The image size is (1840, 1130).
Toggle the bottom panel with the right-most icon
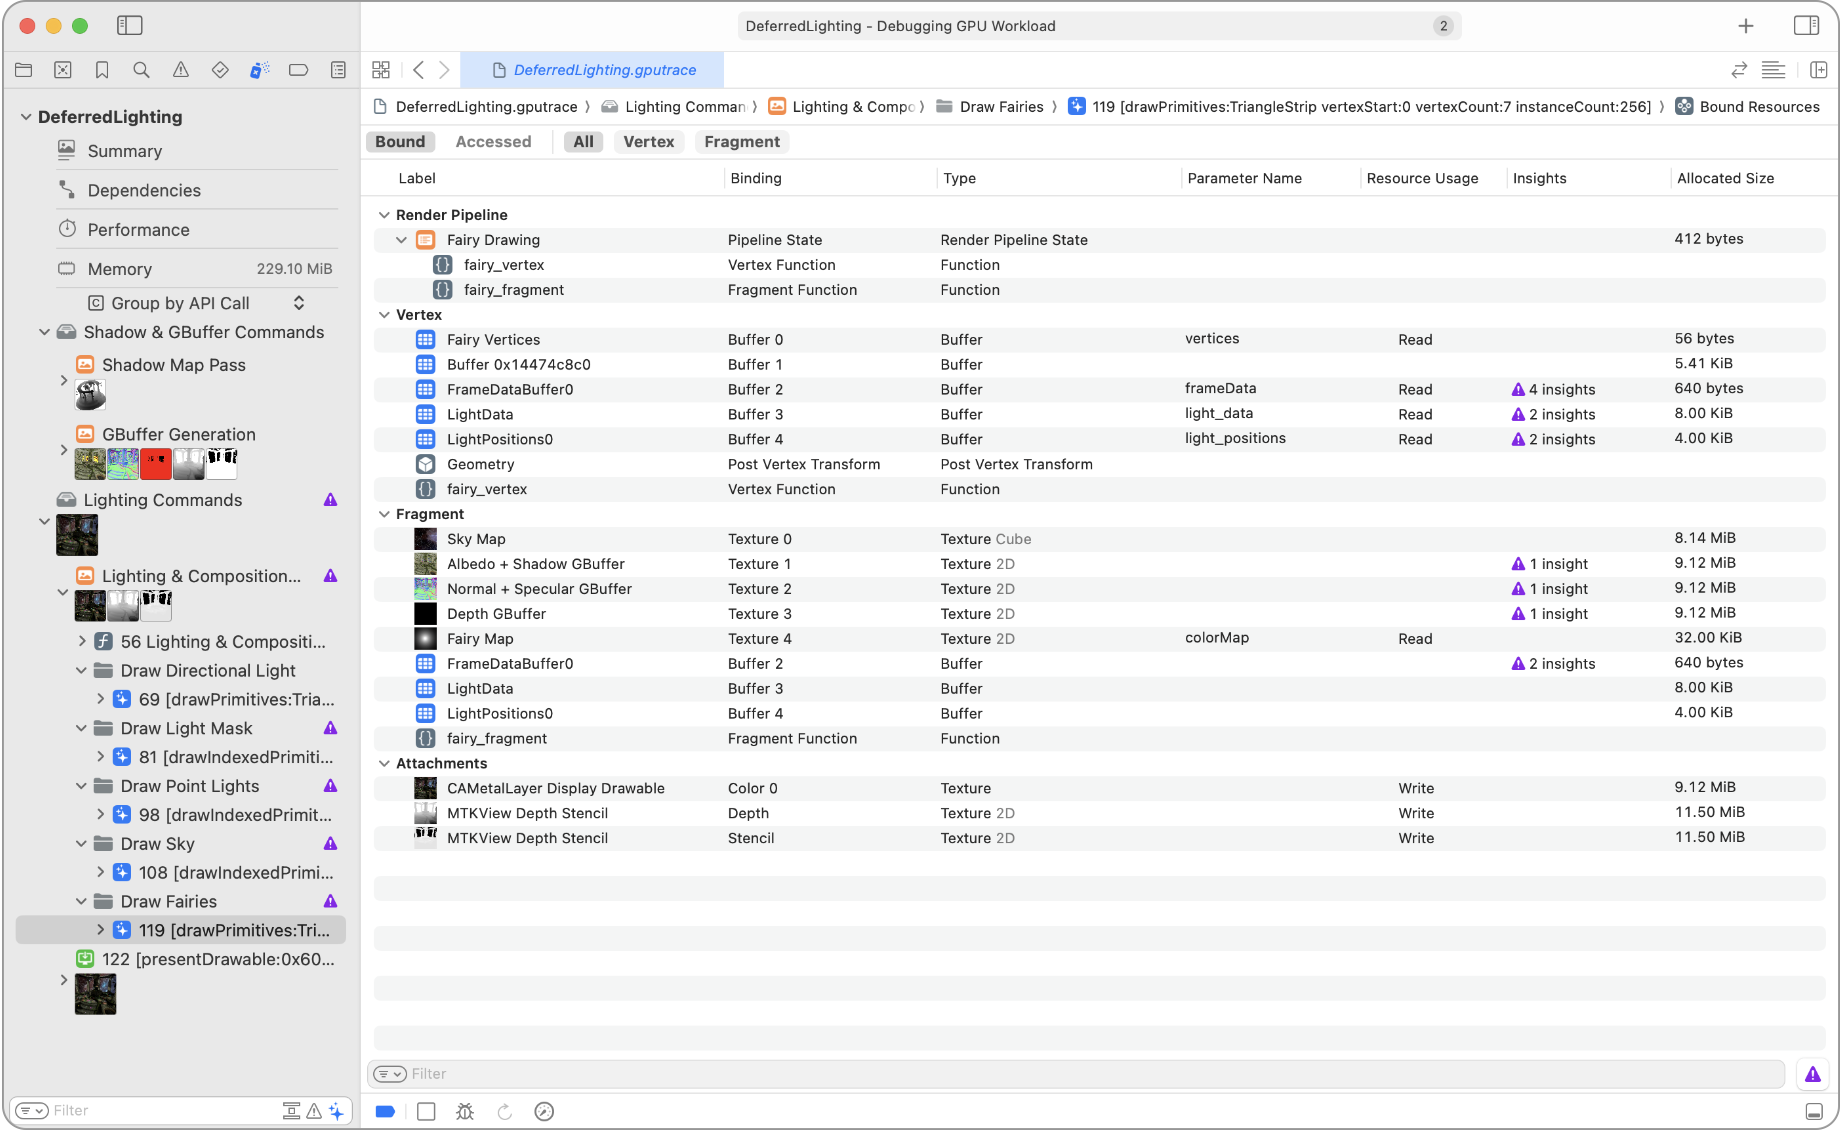tap(1815, 1111)
